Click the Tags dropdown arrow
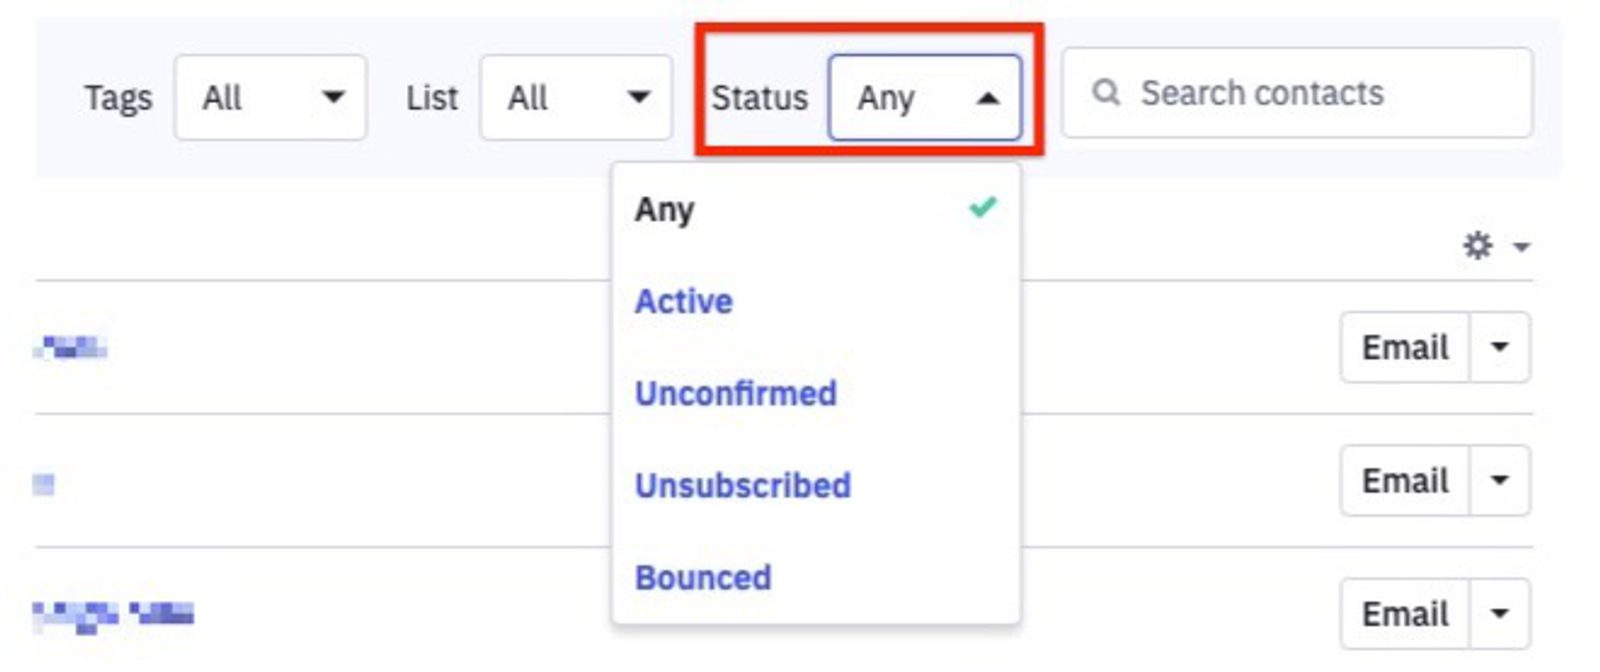Viewport: 1600px width, 672px height. (335, 97)
